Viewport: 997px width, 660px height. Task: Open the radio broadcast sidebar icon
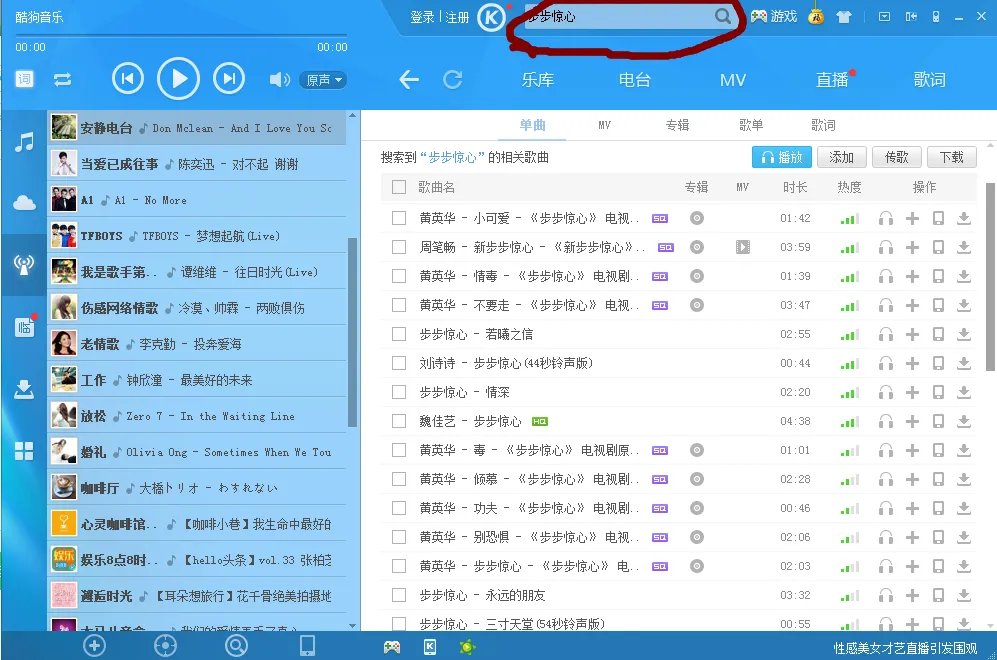[x=24, y=265]
